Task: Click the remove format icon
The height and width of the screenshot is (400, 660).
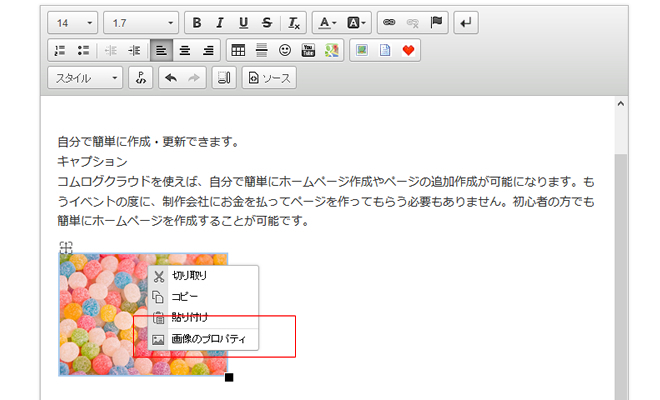Action: click(x=293, y=22)
